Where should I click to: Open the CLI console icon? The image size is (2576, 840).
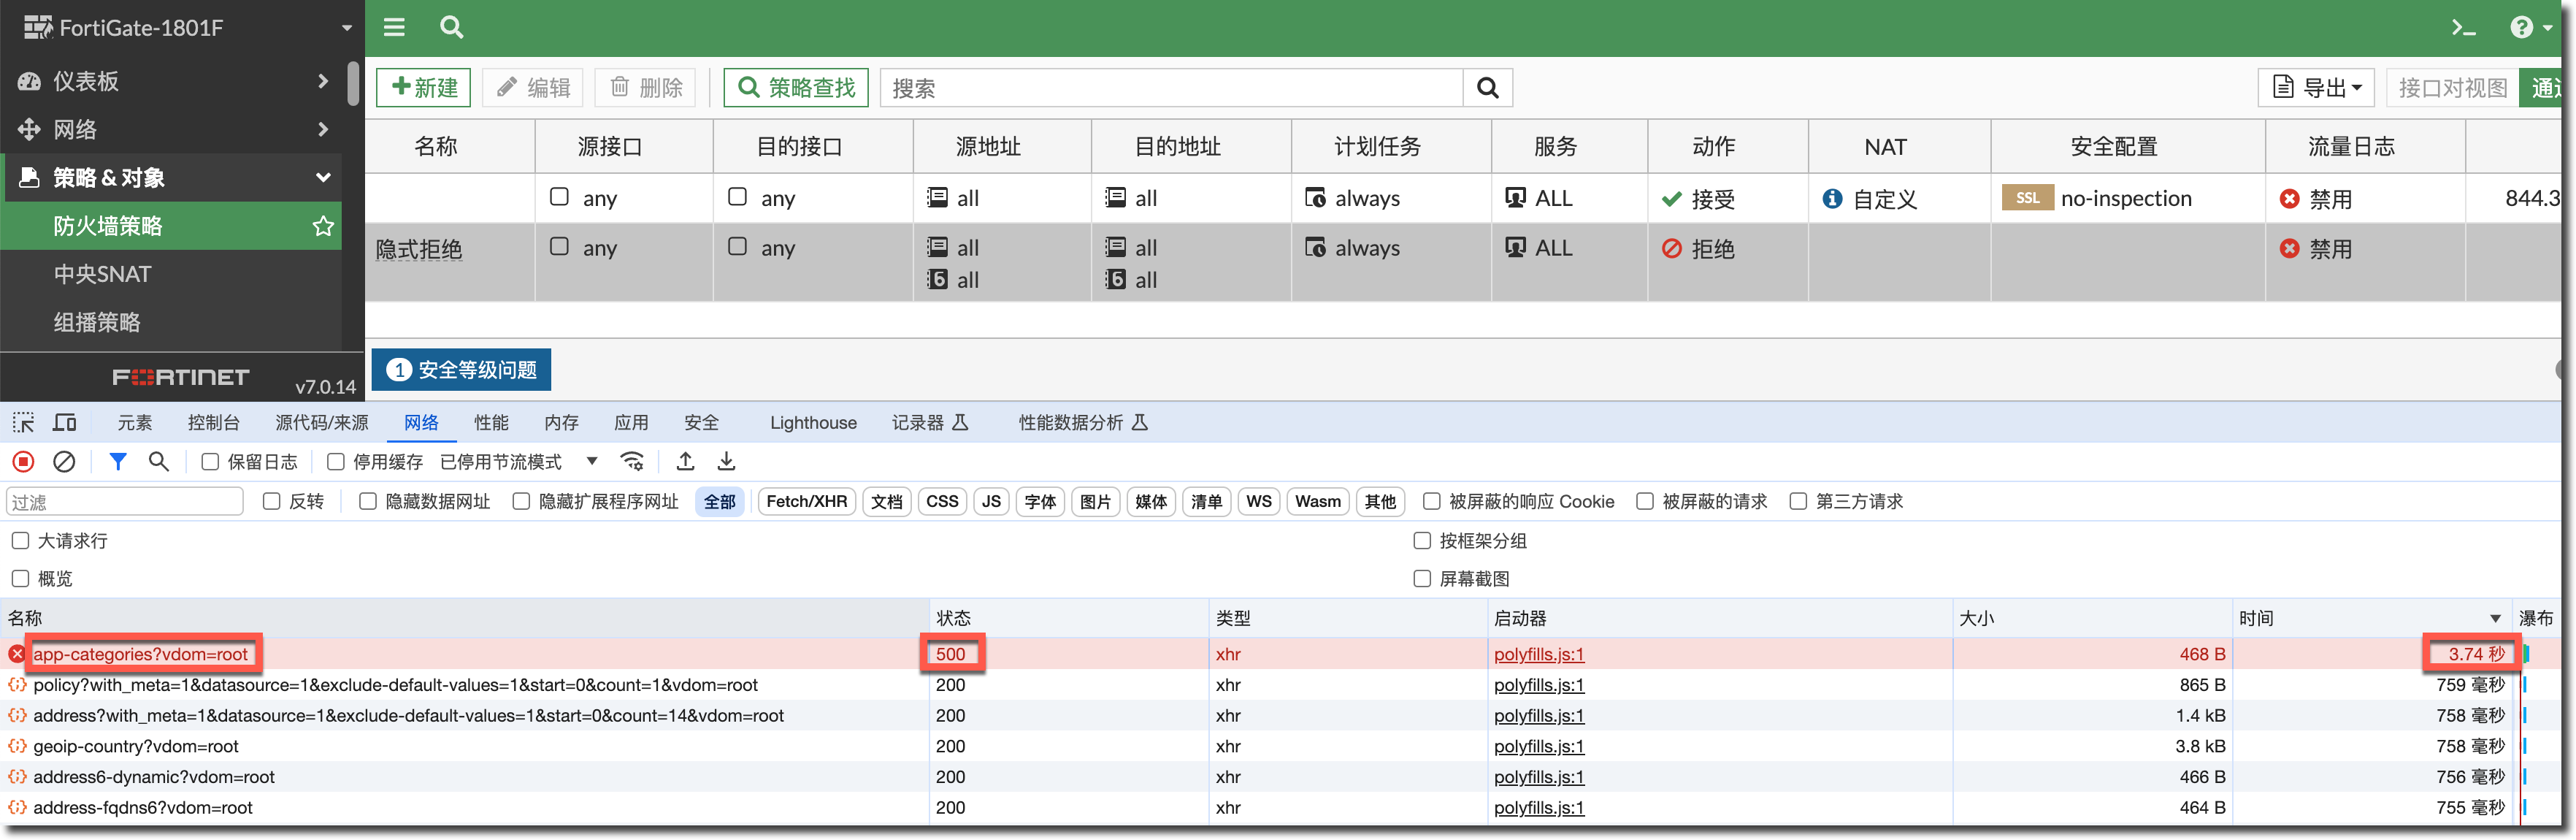point(2463,27)
